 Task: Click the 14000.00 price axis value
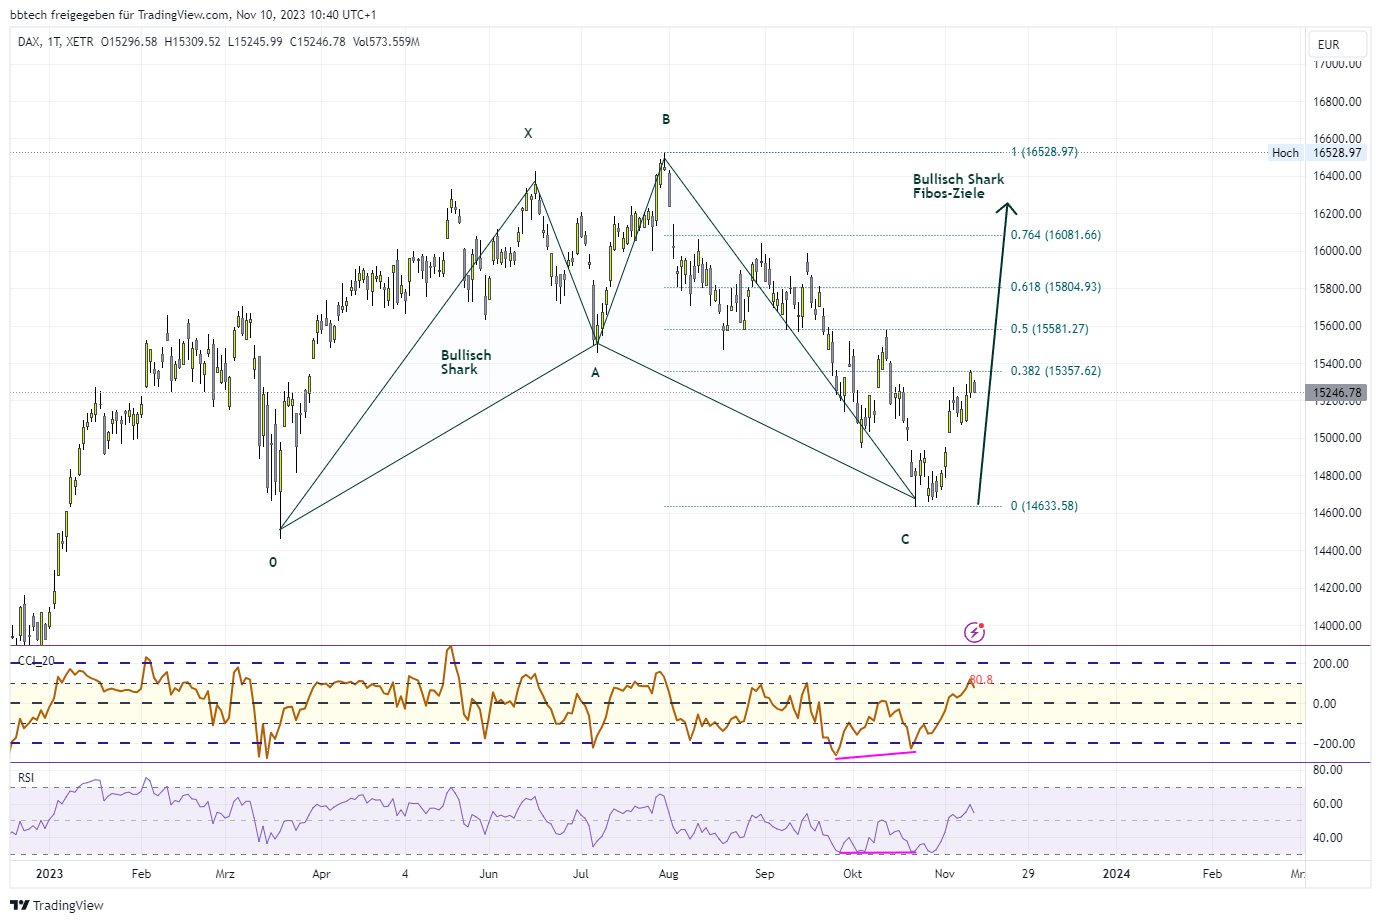[x=1337, y=626]
